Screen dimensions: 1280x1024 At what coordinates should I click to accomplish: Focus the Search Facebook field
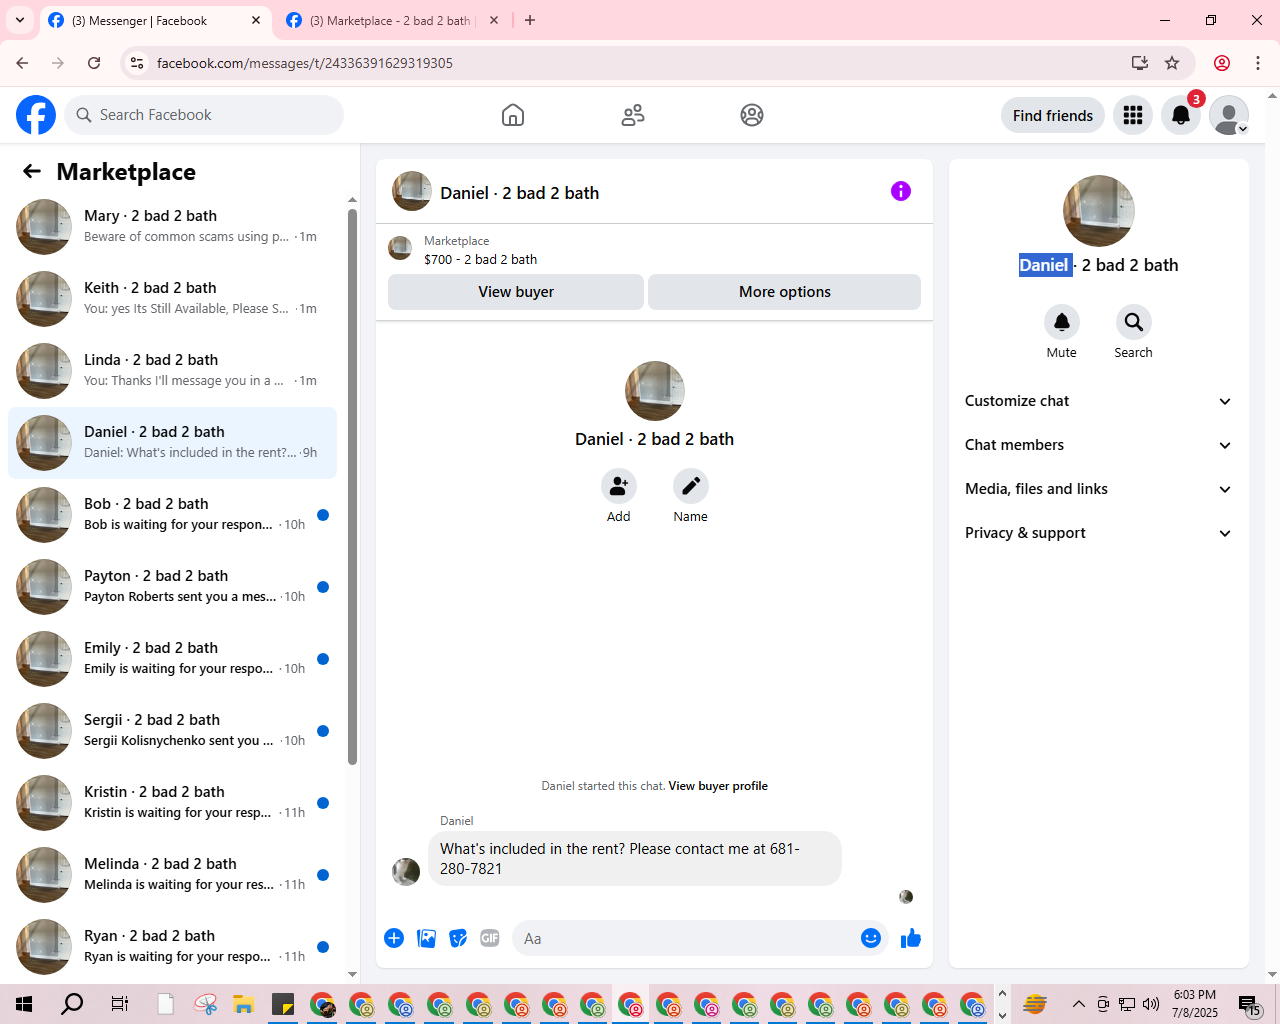pyautogui.click(x=204, y=115)
